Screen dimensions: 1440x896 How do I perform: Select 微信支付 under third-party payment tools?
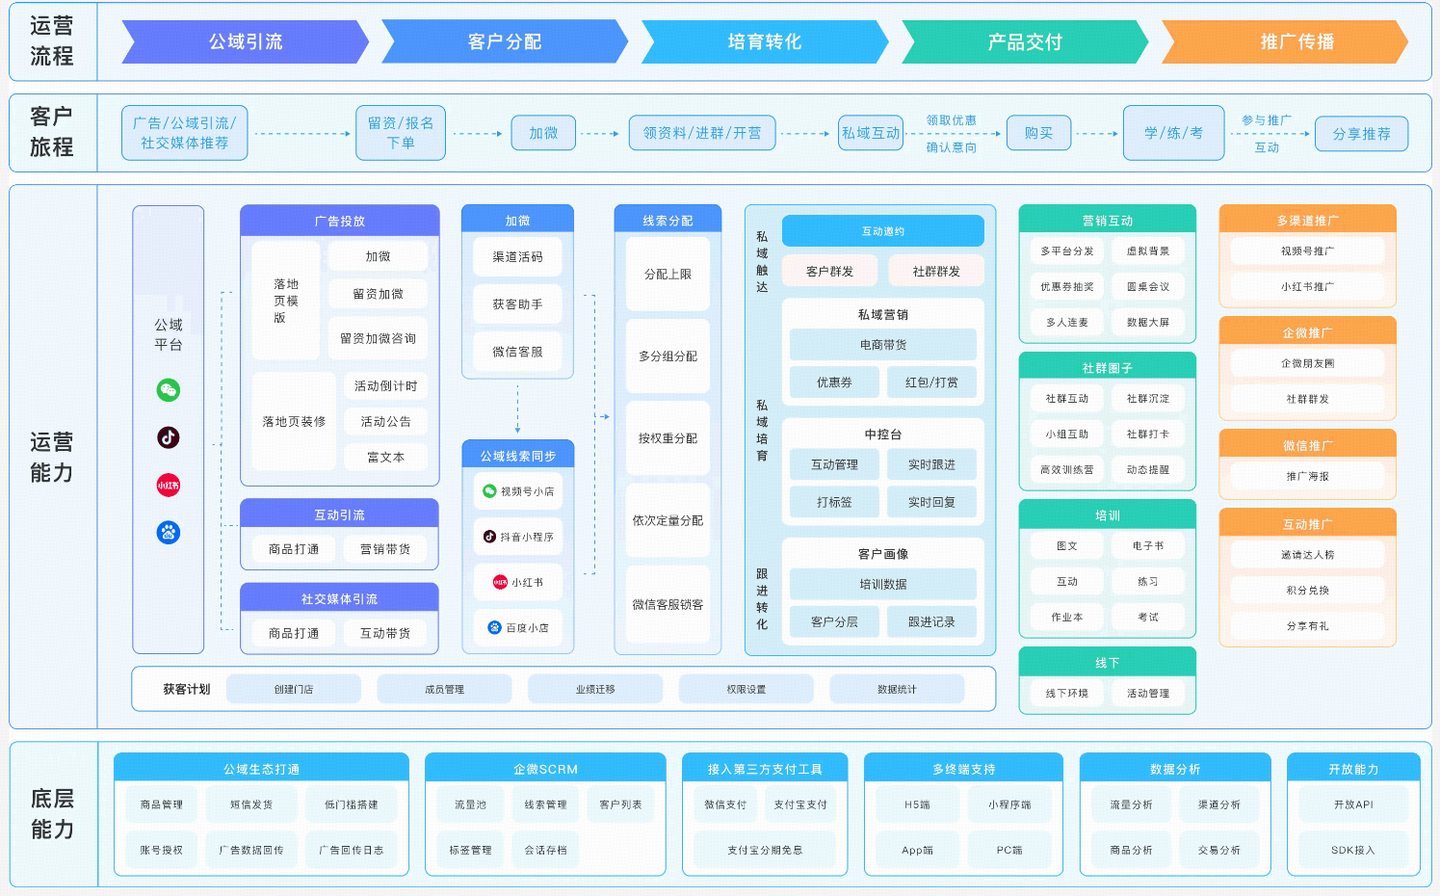[x=724, y=804]
